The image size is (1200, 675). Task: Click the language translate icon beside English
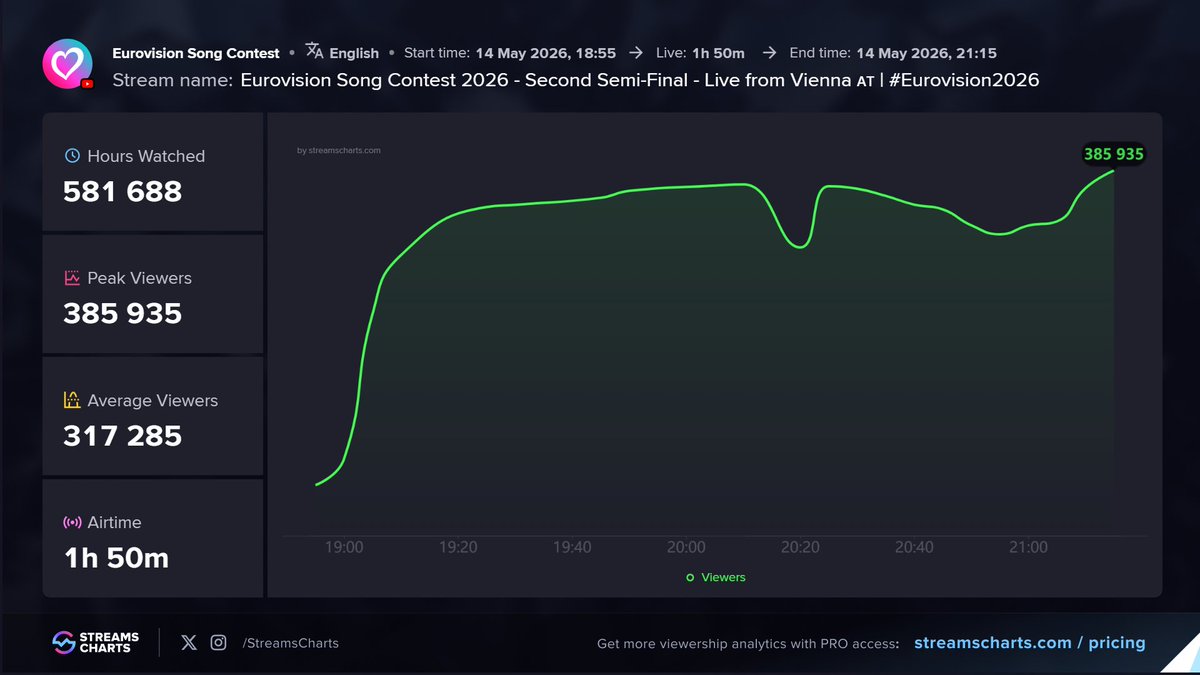point(314,51)
